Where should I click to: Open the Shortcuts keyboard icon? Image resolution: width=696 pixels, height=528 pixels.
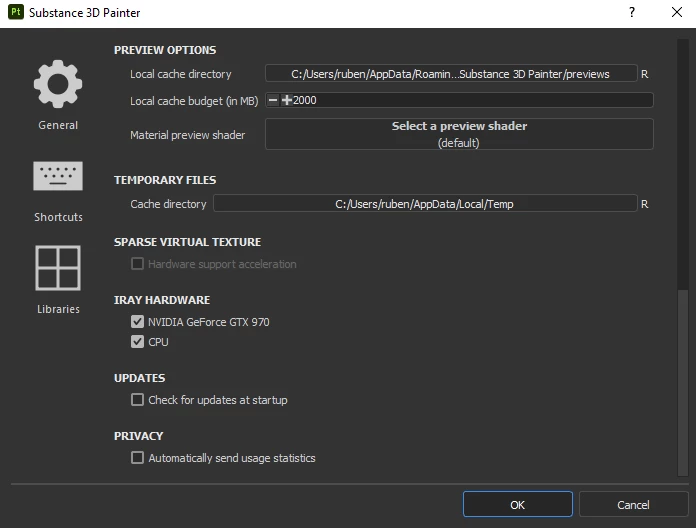pyautogui.click(x=58, y=176)
